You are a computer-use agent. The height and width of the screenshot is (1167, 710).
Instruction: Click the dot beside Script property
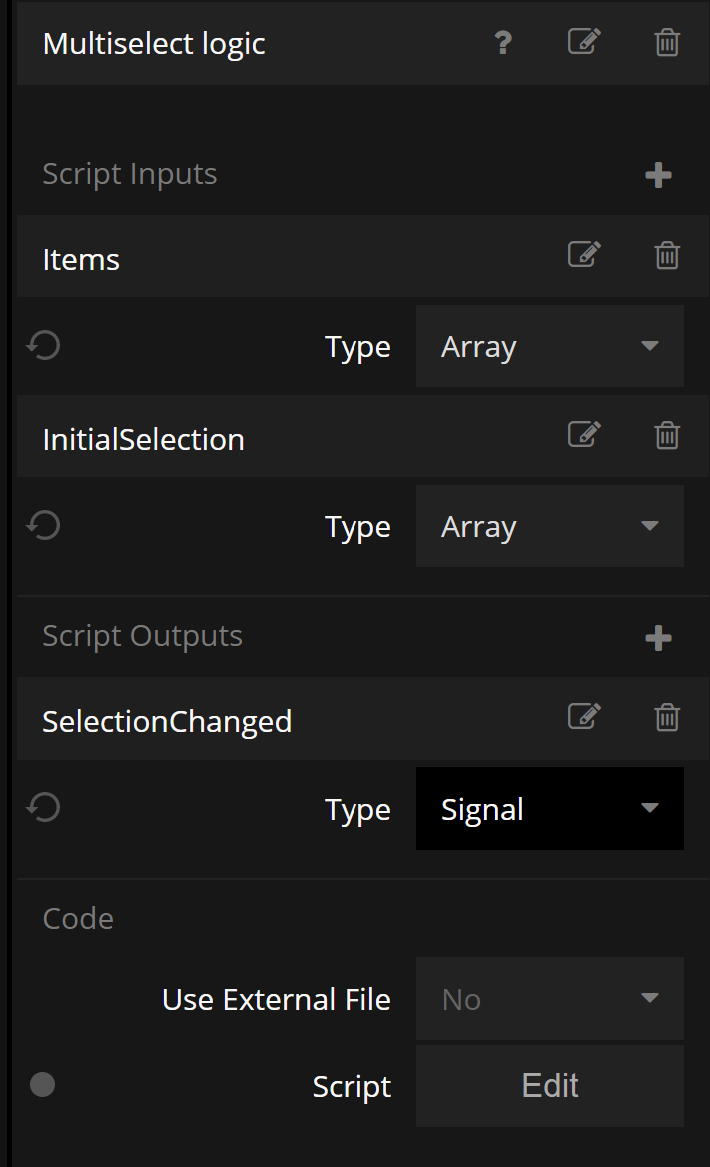pos(42,1085)
